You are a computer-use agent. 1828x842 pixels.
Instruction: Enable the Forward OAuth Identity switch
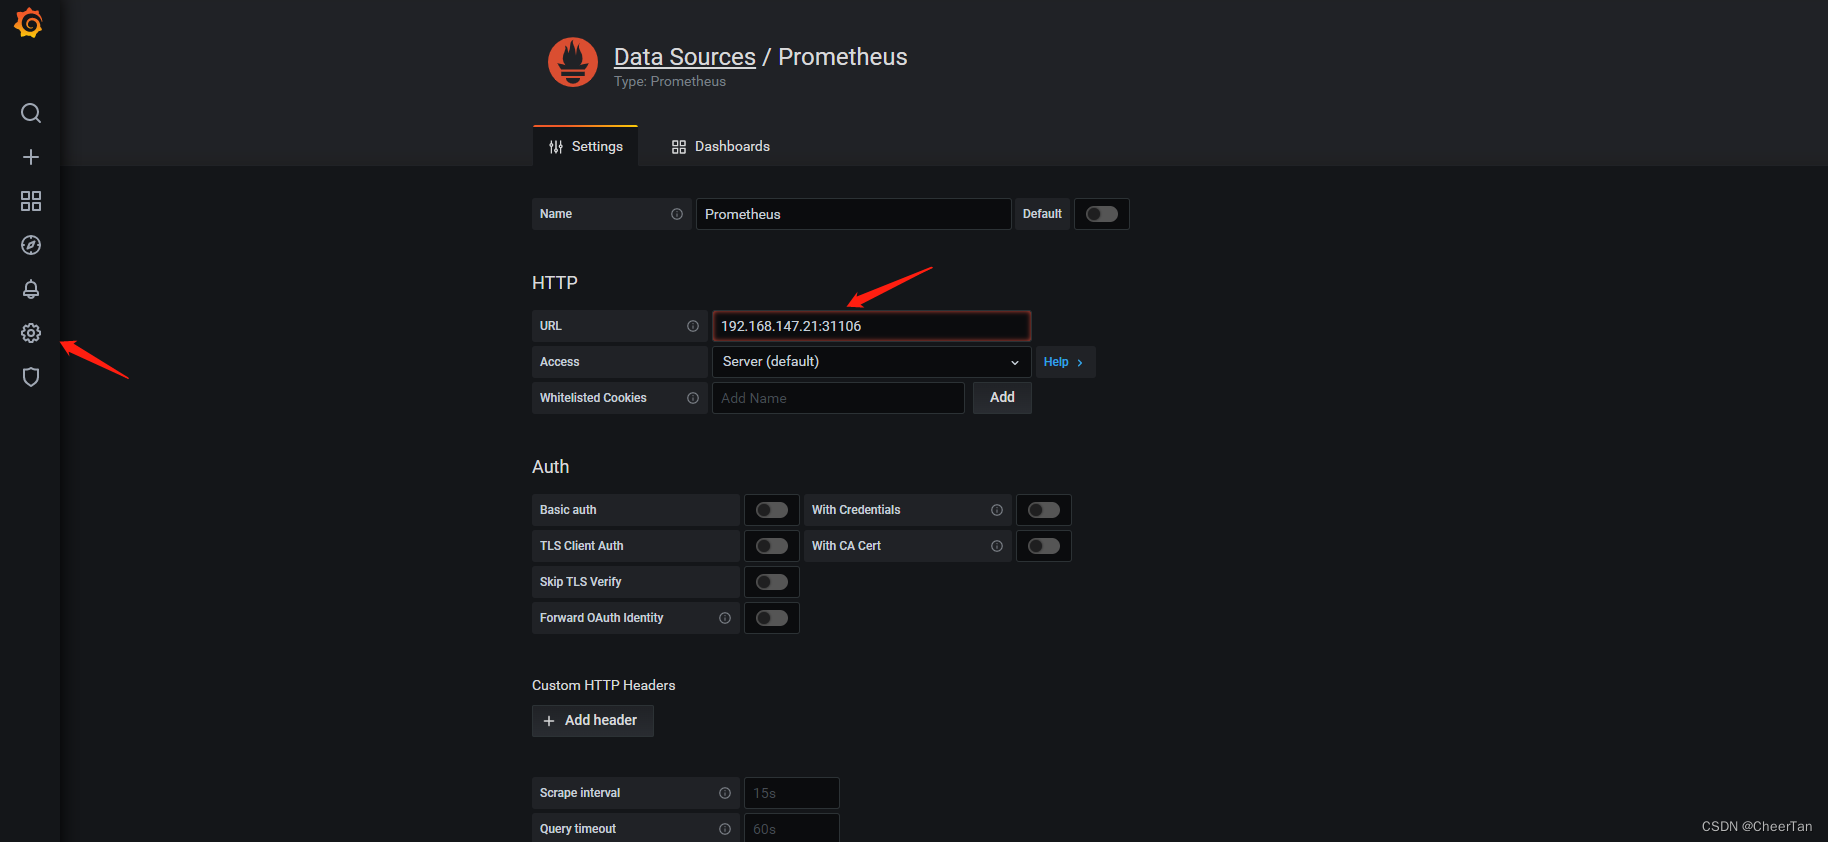click(x=772, y=618)
